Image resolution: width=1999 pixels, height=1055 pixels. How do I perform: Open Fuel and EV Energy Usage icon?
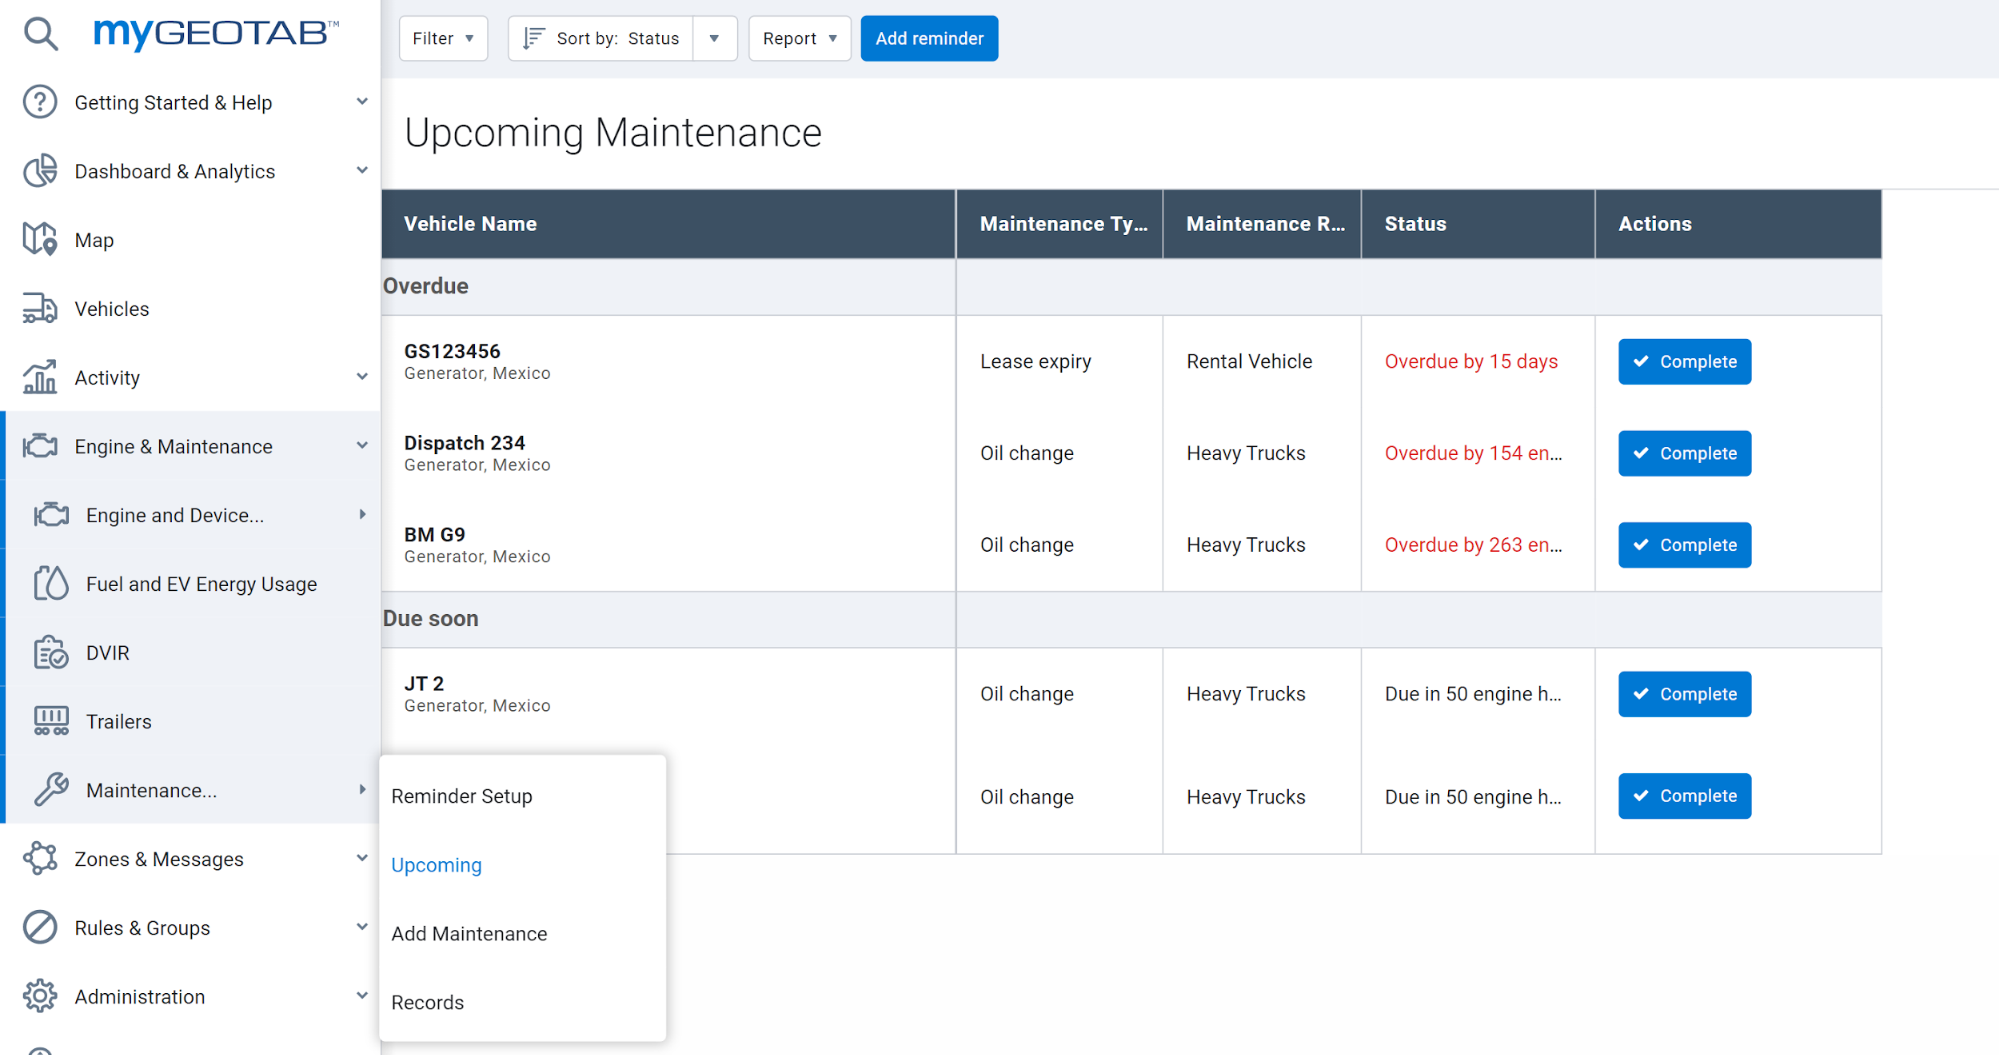click(51, 584)
